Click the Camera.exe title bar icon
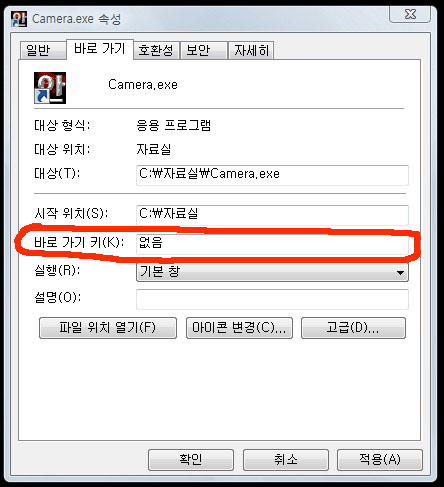 [x=19, y=19]
